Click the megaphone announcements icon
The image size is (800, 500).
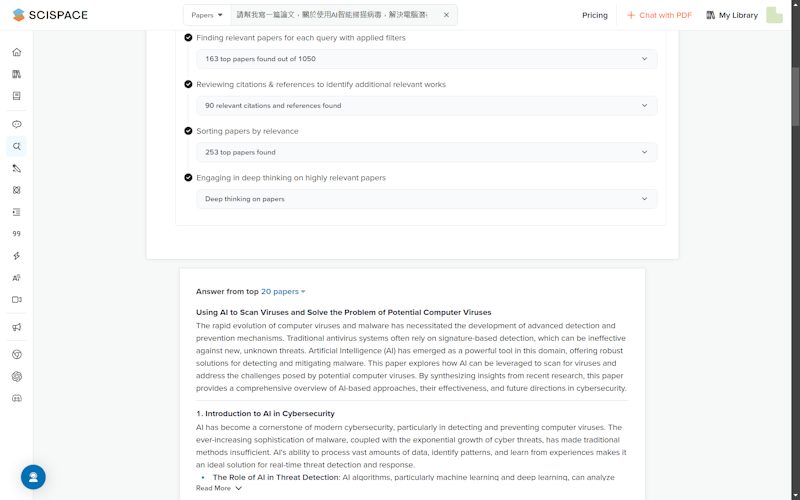click(x=16, y=327)
